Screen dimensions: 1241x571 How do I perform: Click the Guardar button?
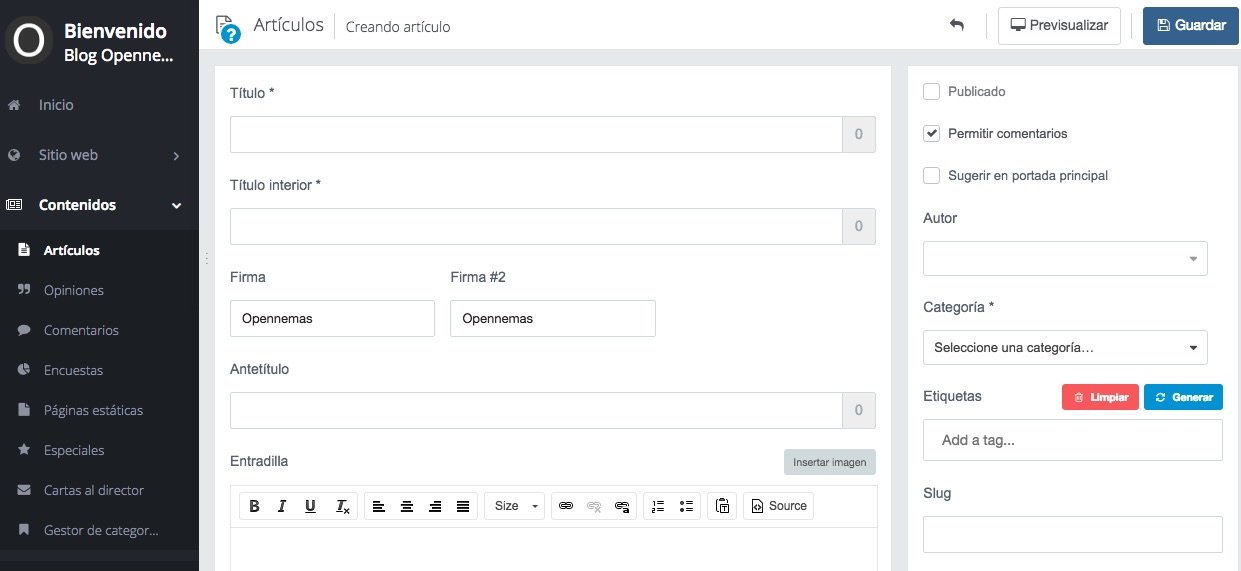(x=1191, y=26)
